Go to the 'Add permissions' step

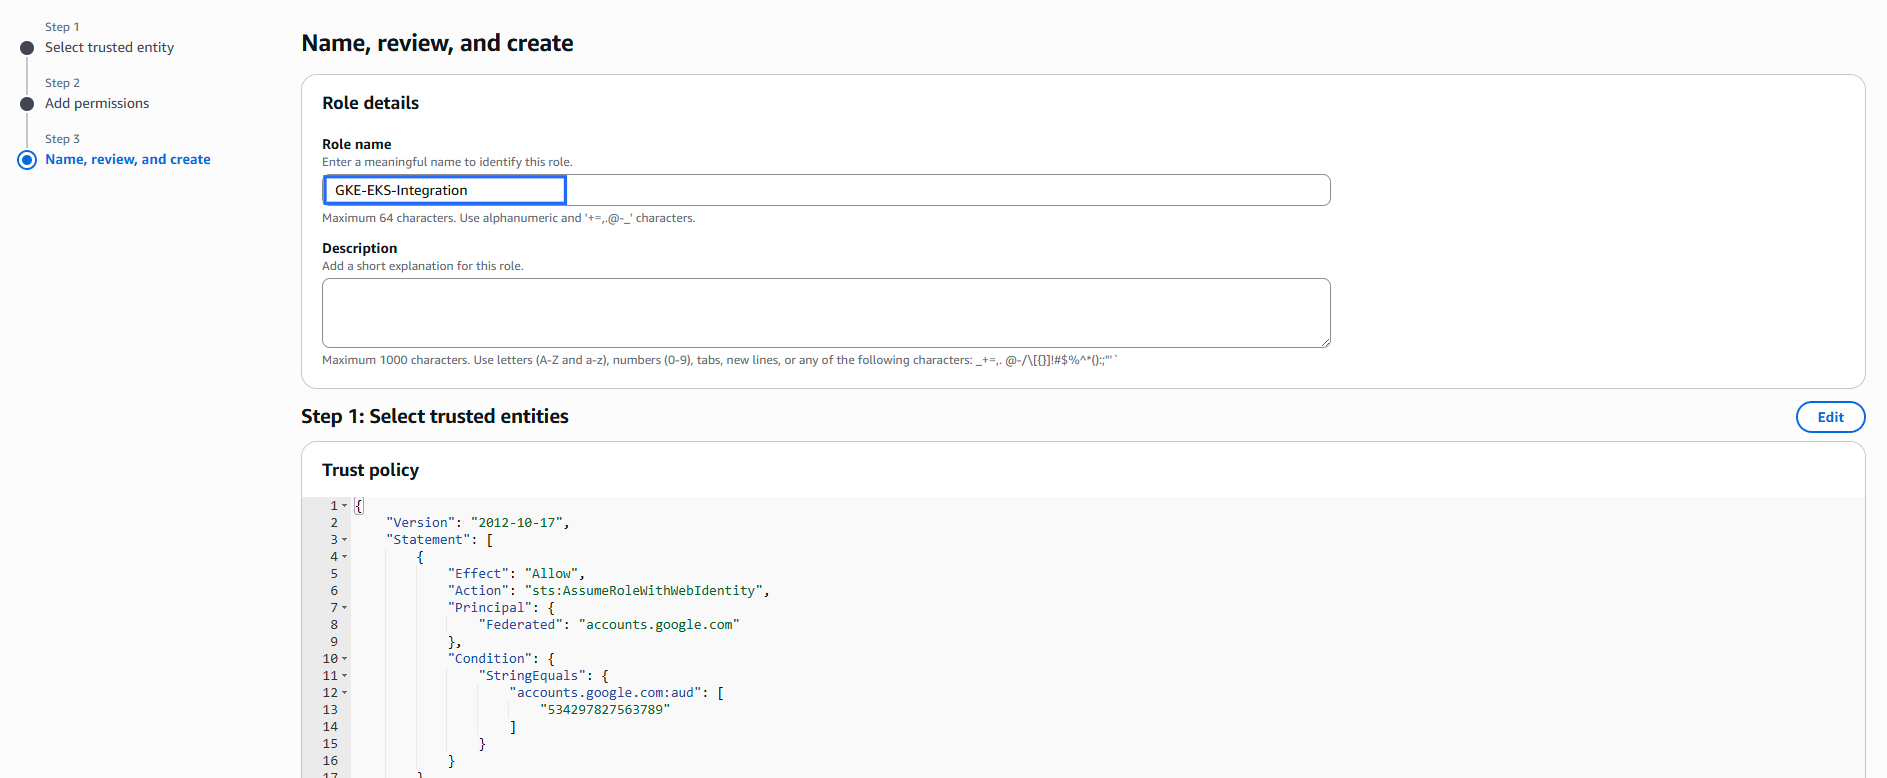pyautogui.click(x=97, y=104)
